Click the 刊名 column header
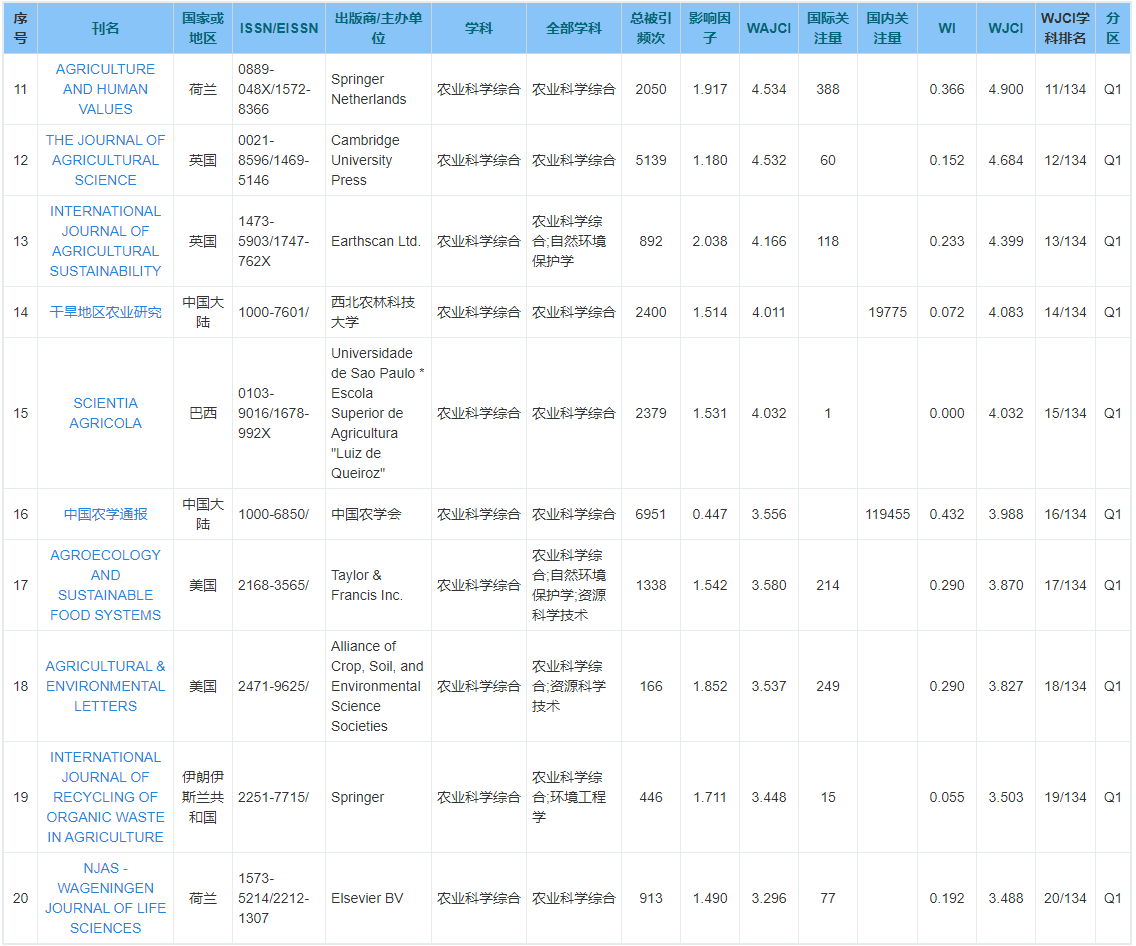 tap(105, 28)
